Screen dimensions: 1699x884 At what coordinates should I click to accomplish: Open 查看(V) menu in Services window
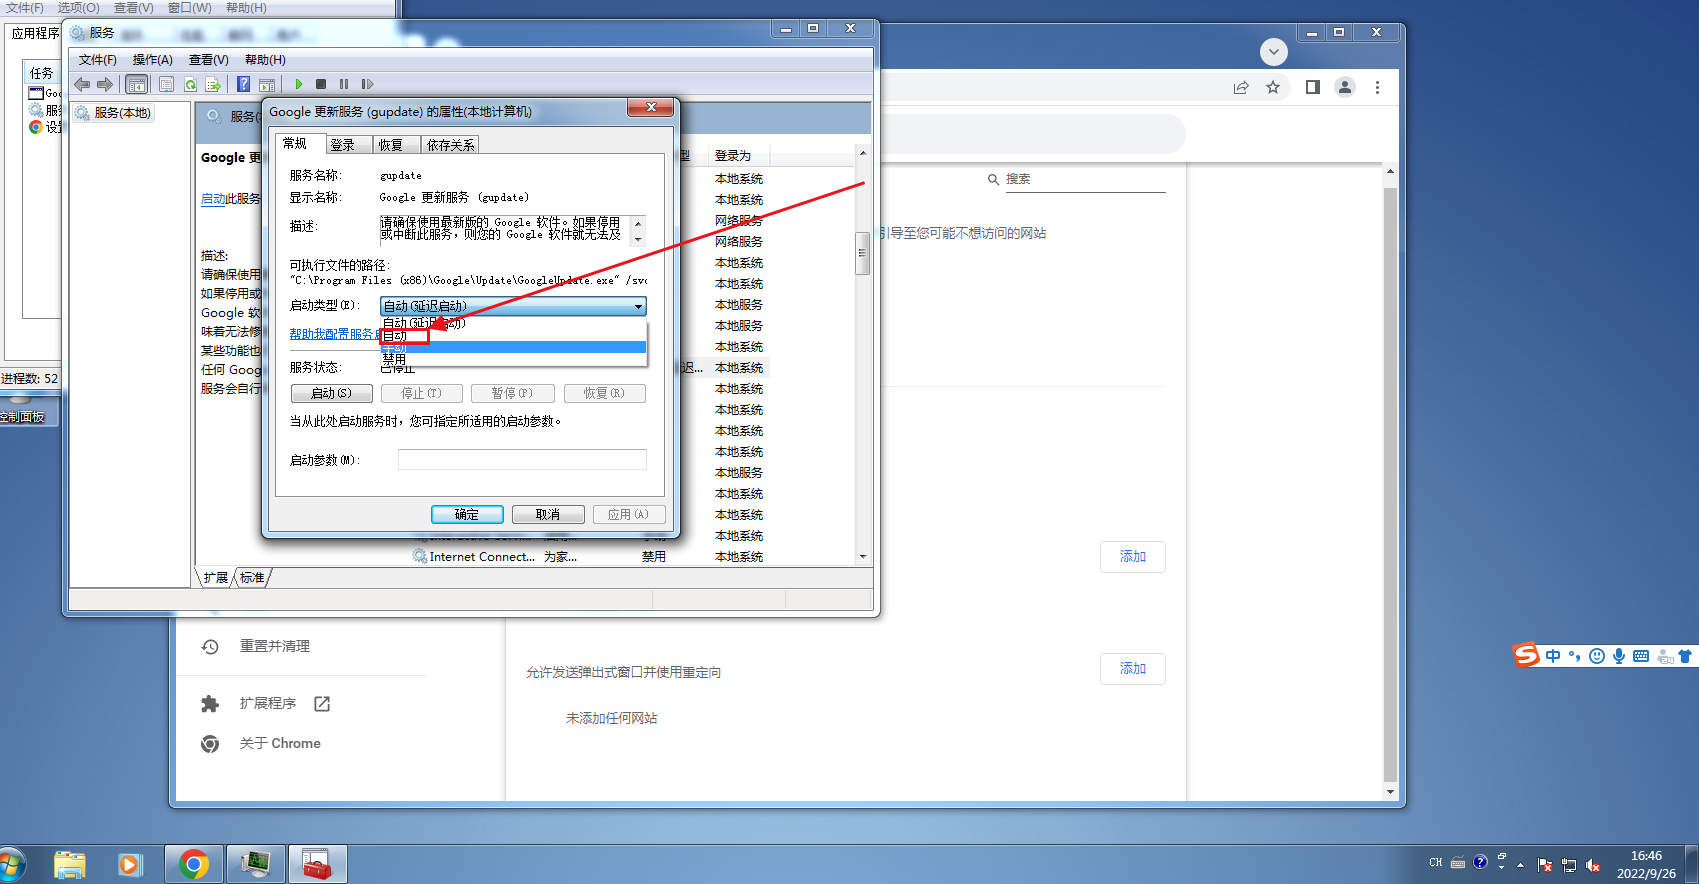(209, 60)
